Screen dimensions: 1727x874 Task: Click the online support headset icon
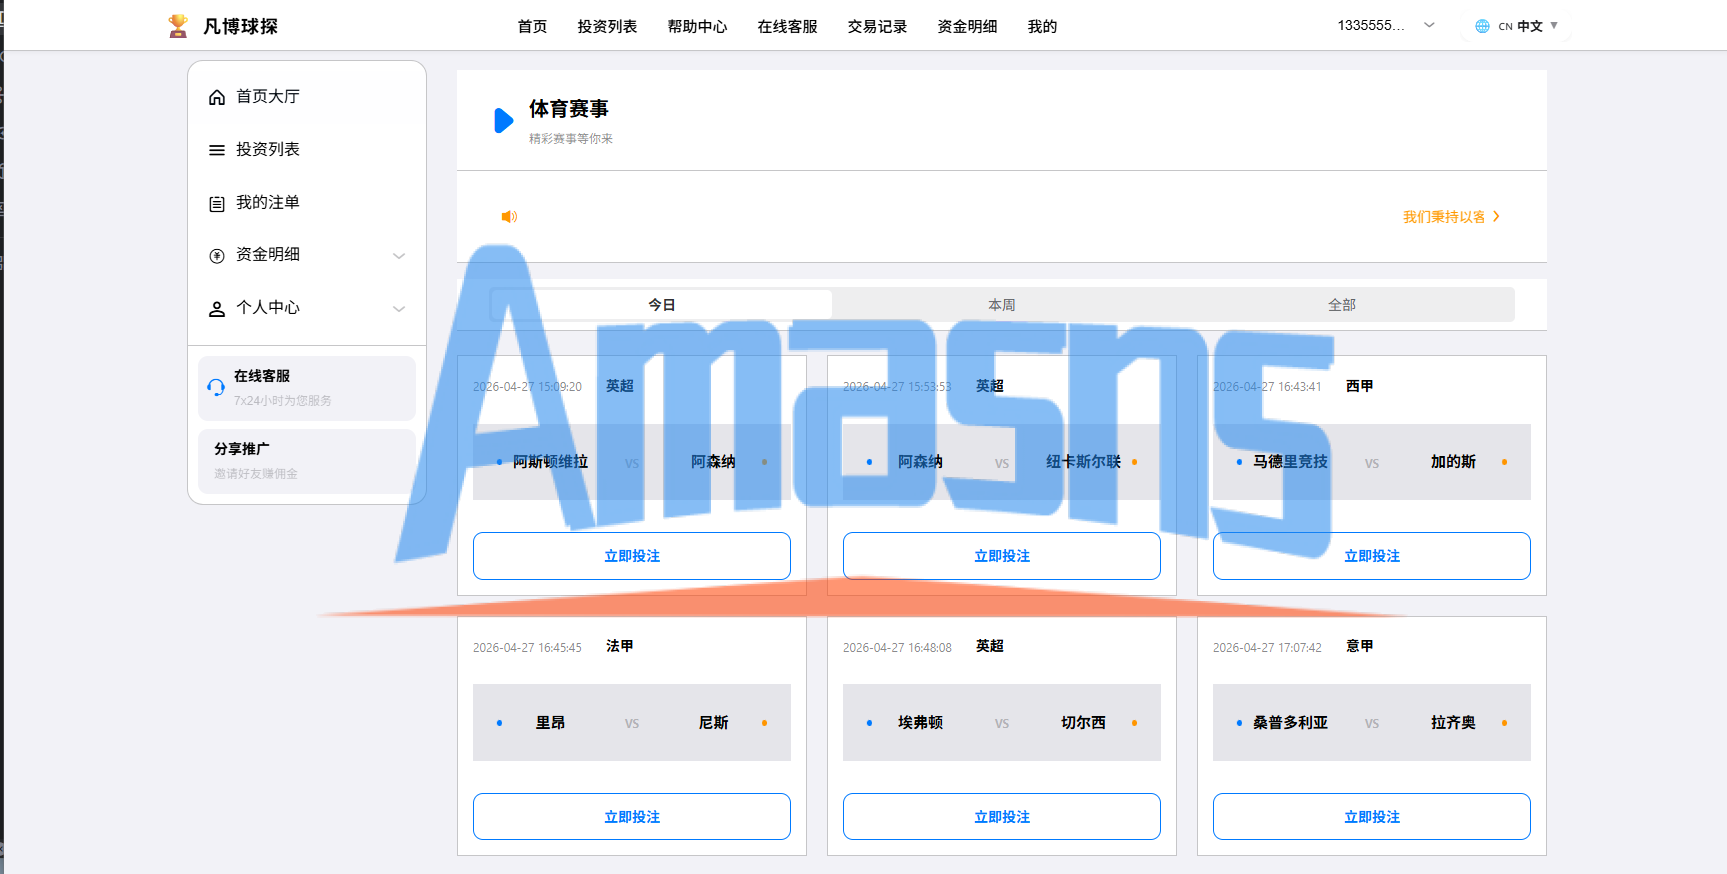pyautogui.click(x=216, y=387)
